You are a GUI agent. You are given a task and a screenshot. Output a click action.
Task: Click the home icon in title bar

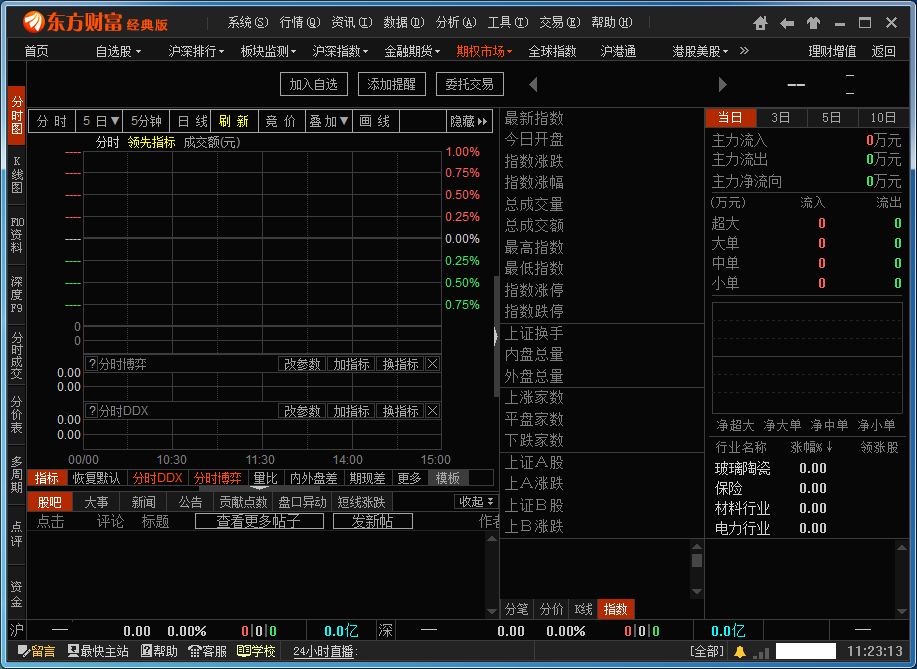coord(761,22)
